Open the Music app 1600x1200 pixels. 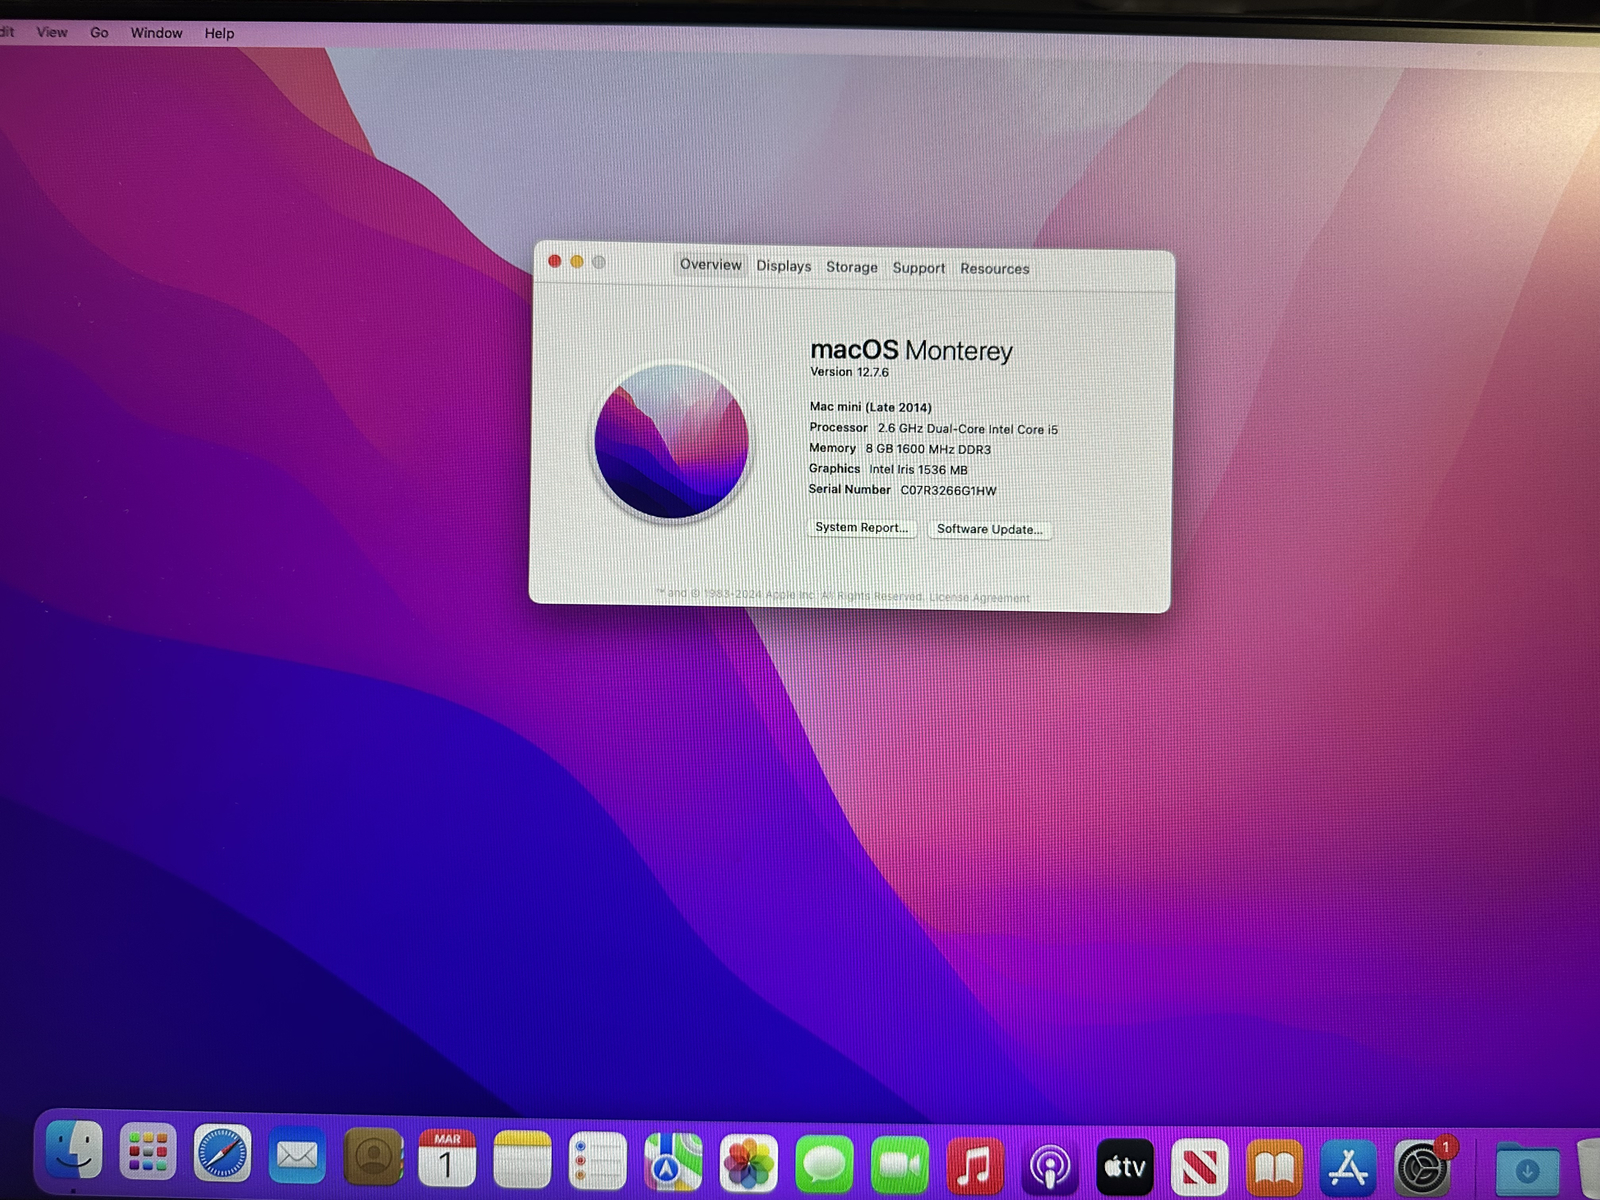(975, 1166)
